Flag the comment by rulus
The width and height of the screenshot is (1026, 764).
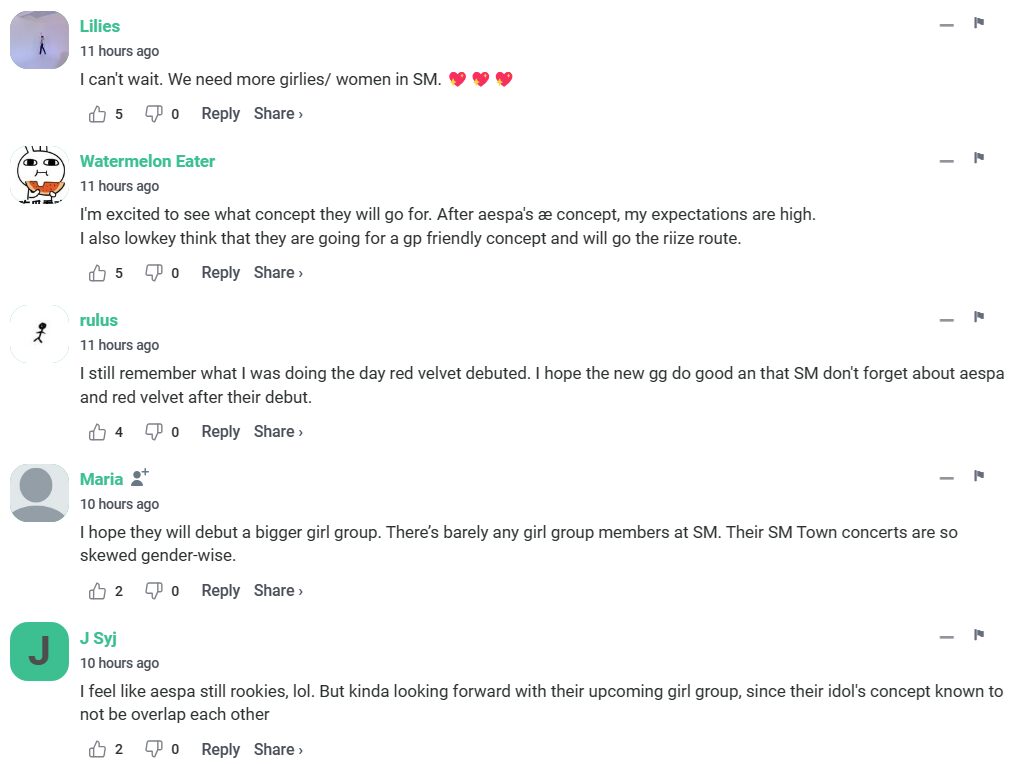979,318
